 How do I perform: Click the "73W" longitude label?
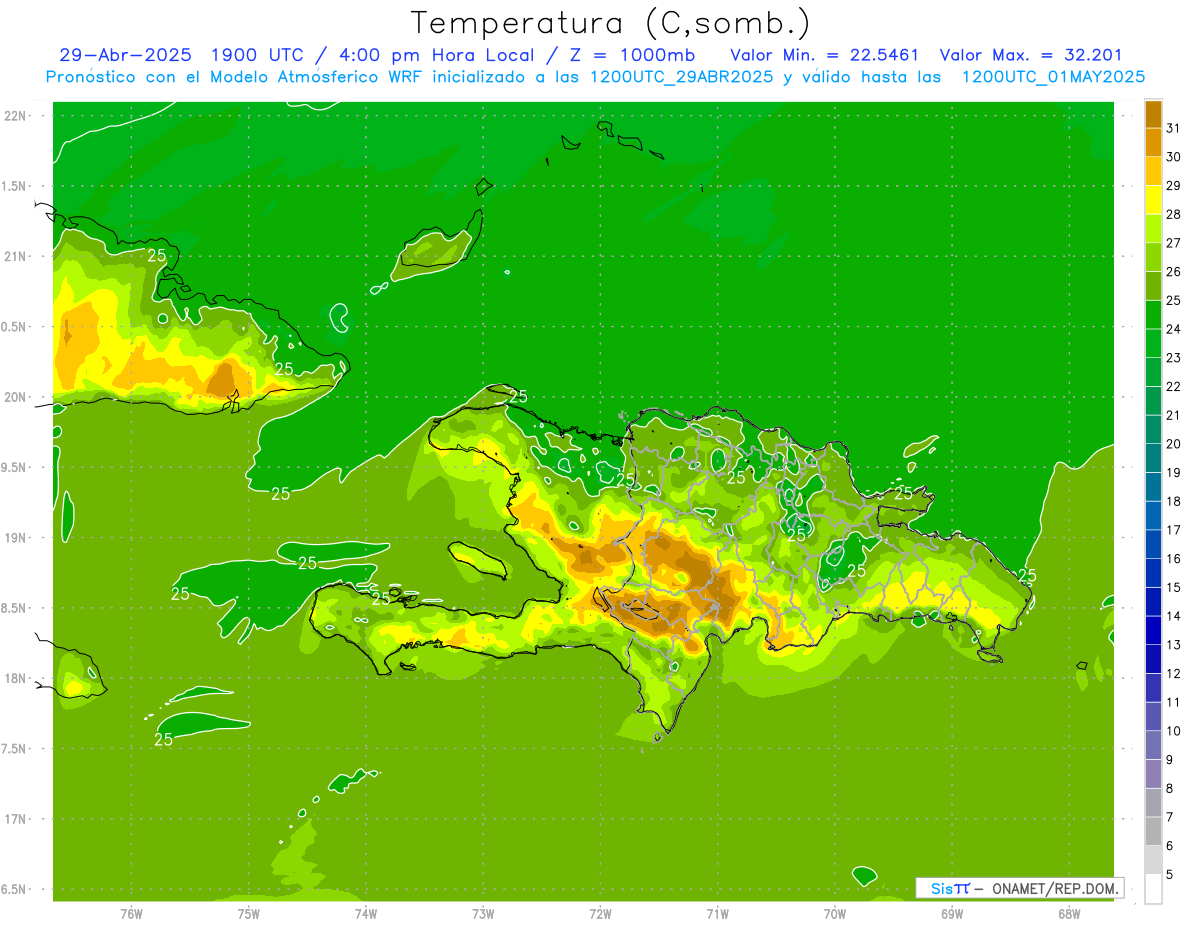coord(483,913)
